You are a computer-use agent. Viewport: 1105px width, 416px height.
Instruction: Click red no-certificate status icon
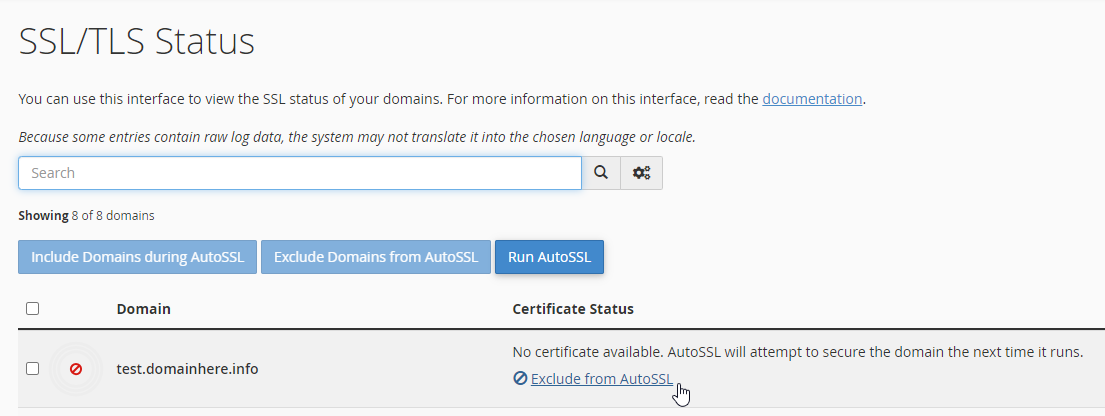tap(76, 369)
